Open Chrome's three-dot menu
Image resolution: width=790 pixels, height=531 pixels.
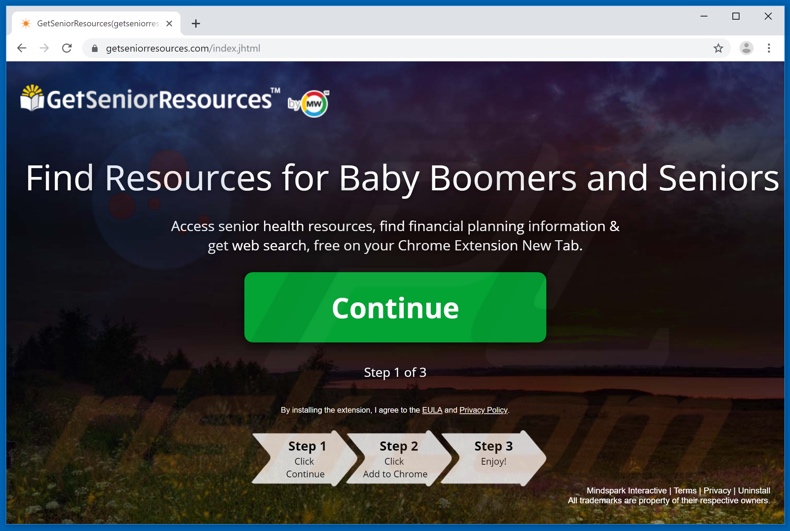pyautogui.click(x=769, y=48)
